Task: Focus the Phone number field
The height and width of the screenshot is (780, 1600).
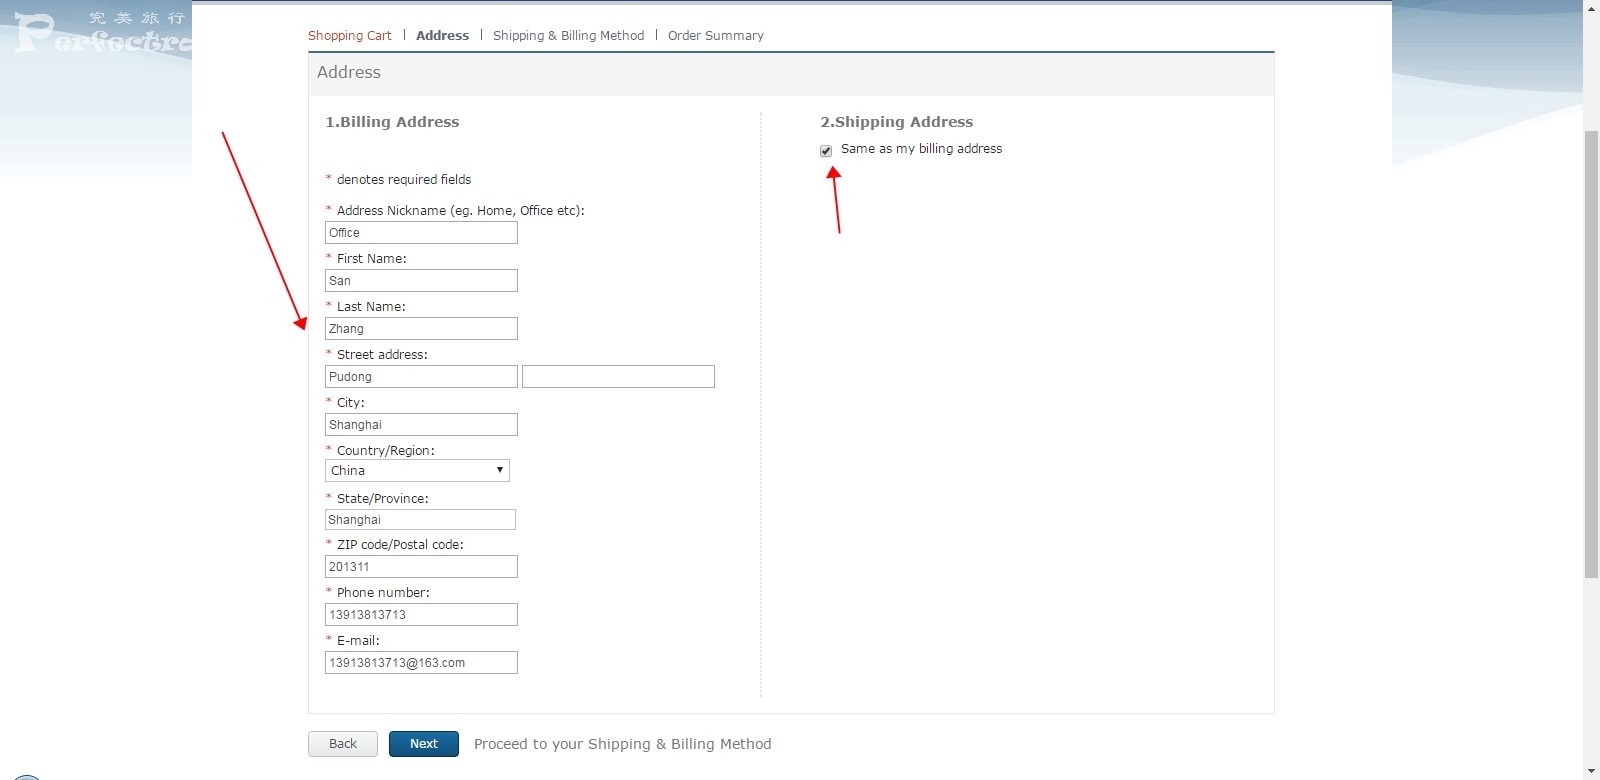Action: 421,615
